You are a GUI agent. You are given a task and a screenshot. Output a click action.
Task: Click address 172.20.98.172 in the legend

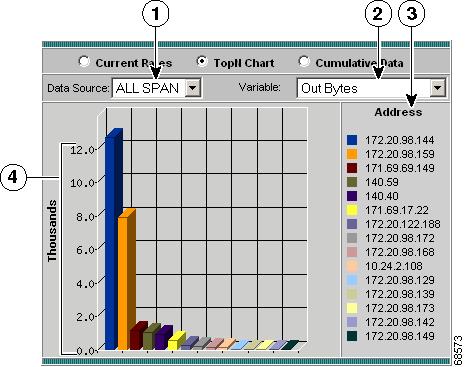(400, 238)
